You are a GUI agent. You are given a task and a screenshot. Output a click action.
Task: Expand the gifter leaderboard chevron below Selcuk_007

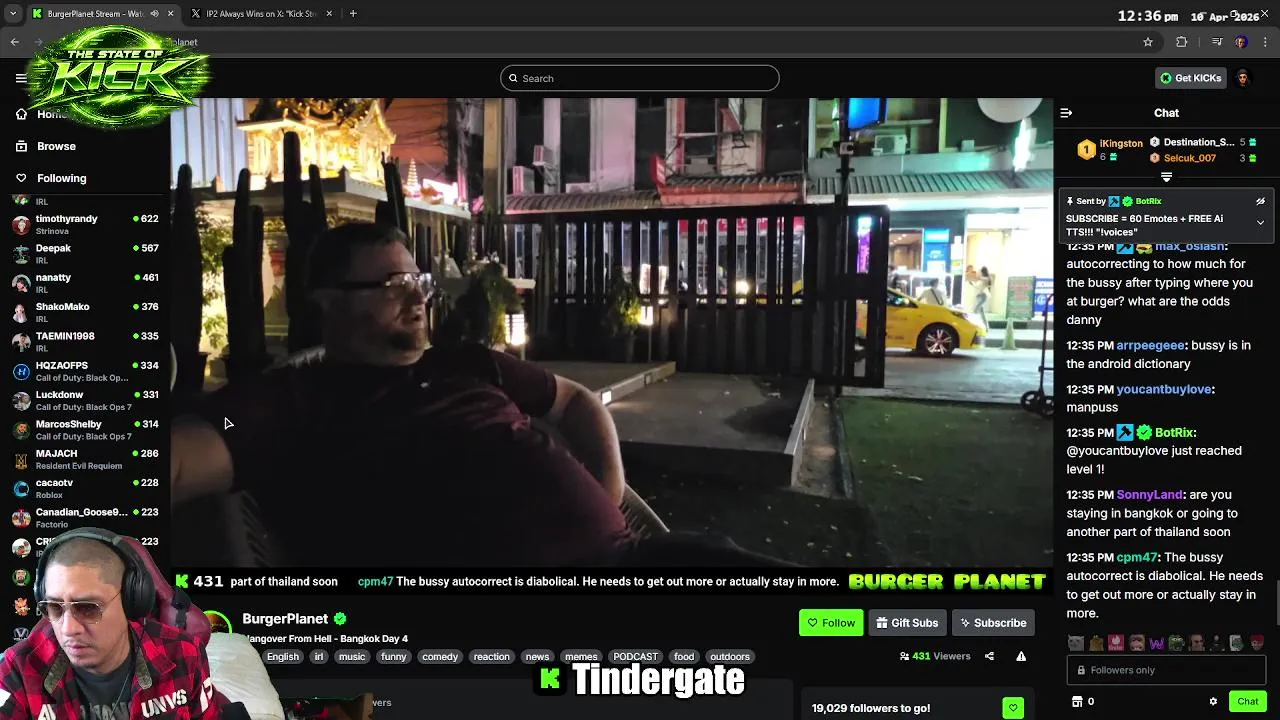point(1166,177)
